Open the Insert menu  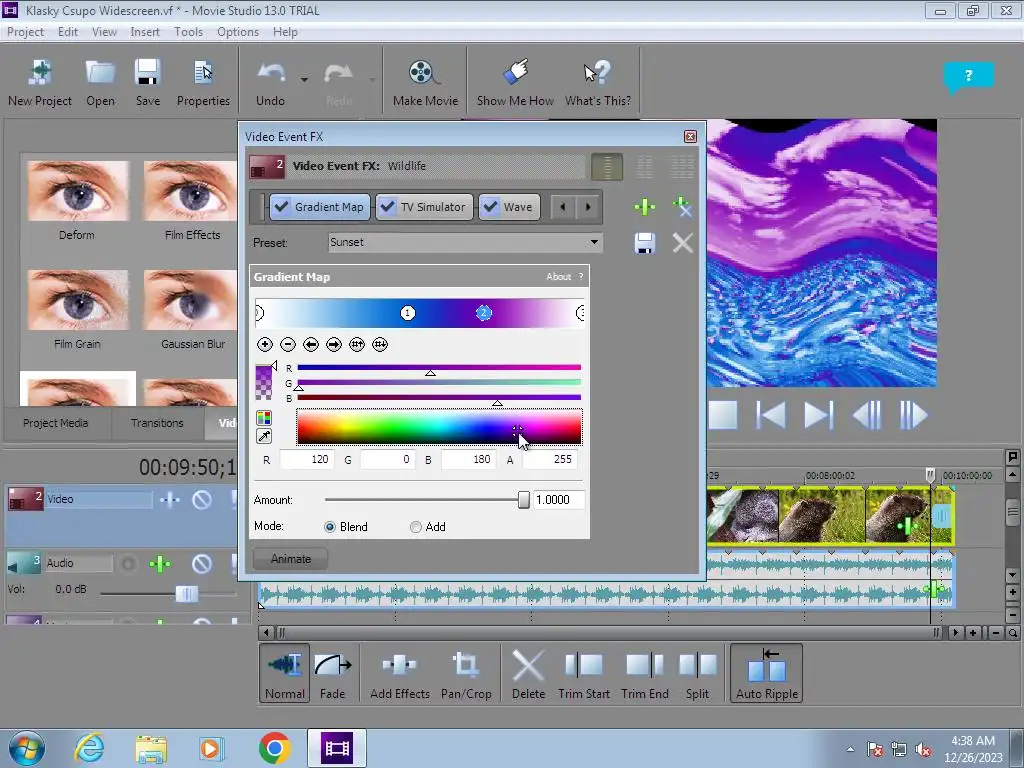coord(145,32)
